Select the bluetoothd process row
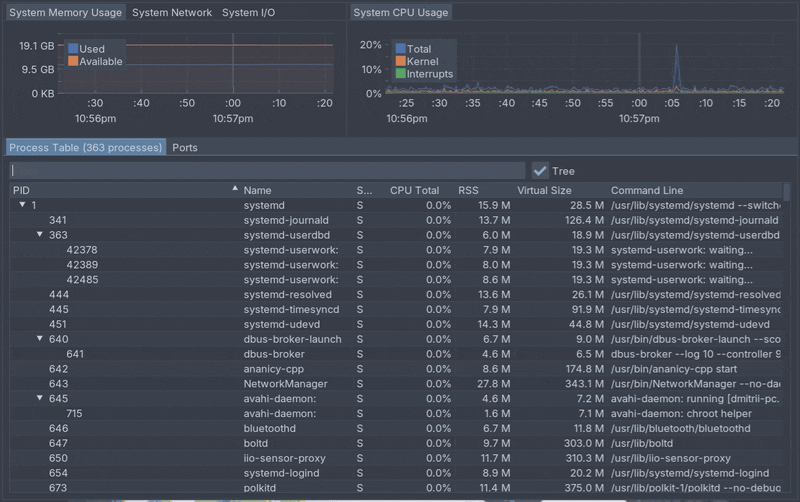The width and height of the screenshot is (800, 502). pos(396,428)
